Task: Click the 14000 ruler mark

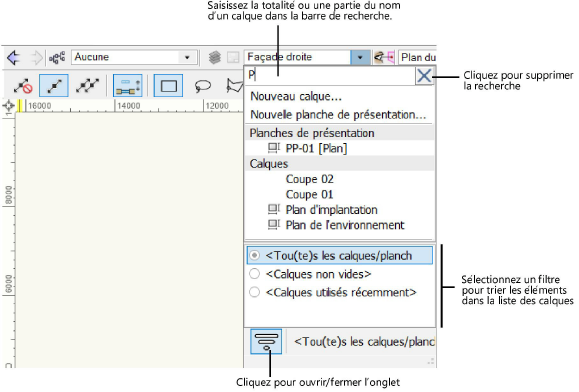Action: [129, 106]
